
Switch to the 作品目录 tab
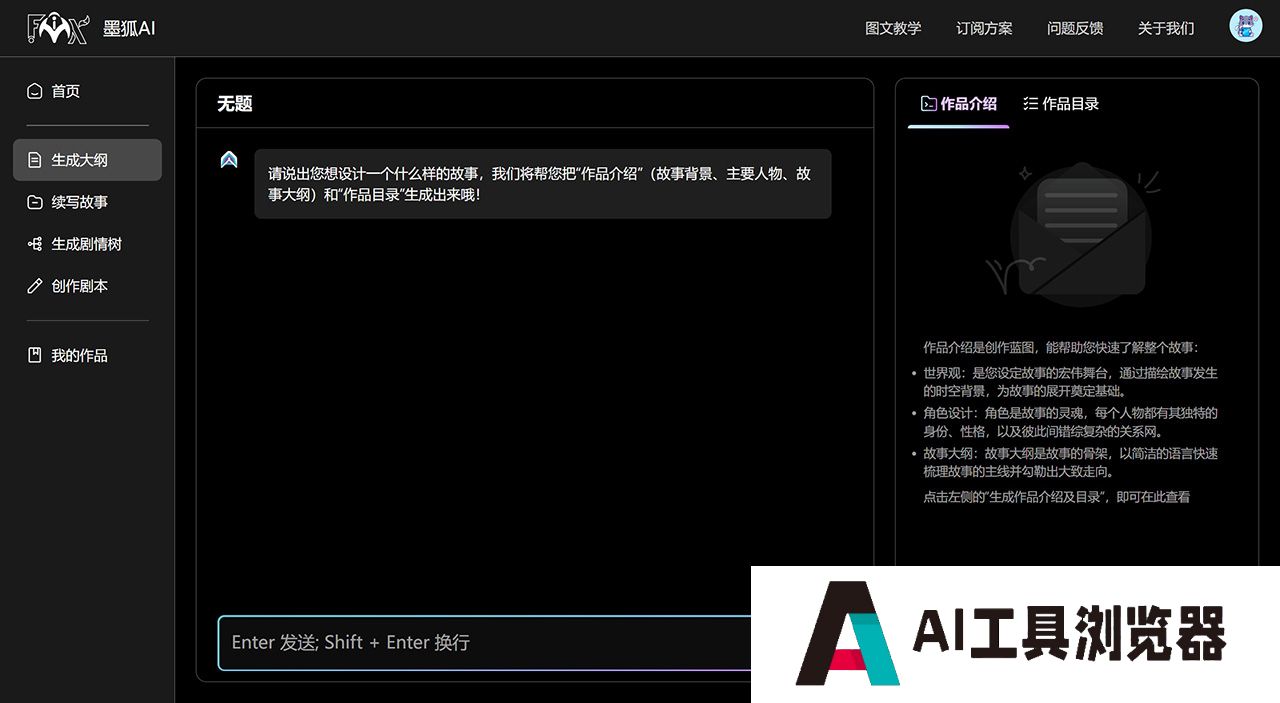[x=1061, y=104]
